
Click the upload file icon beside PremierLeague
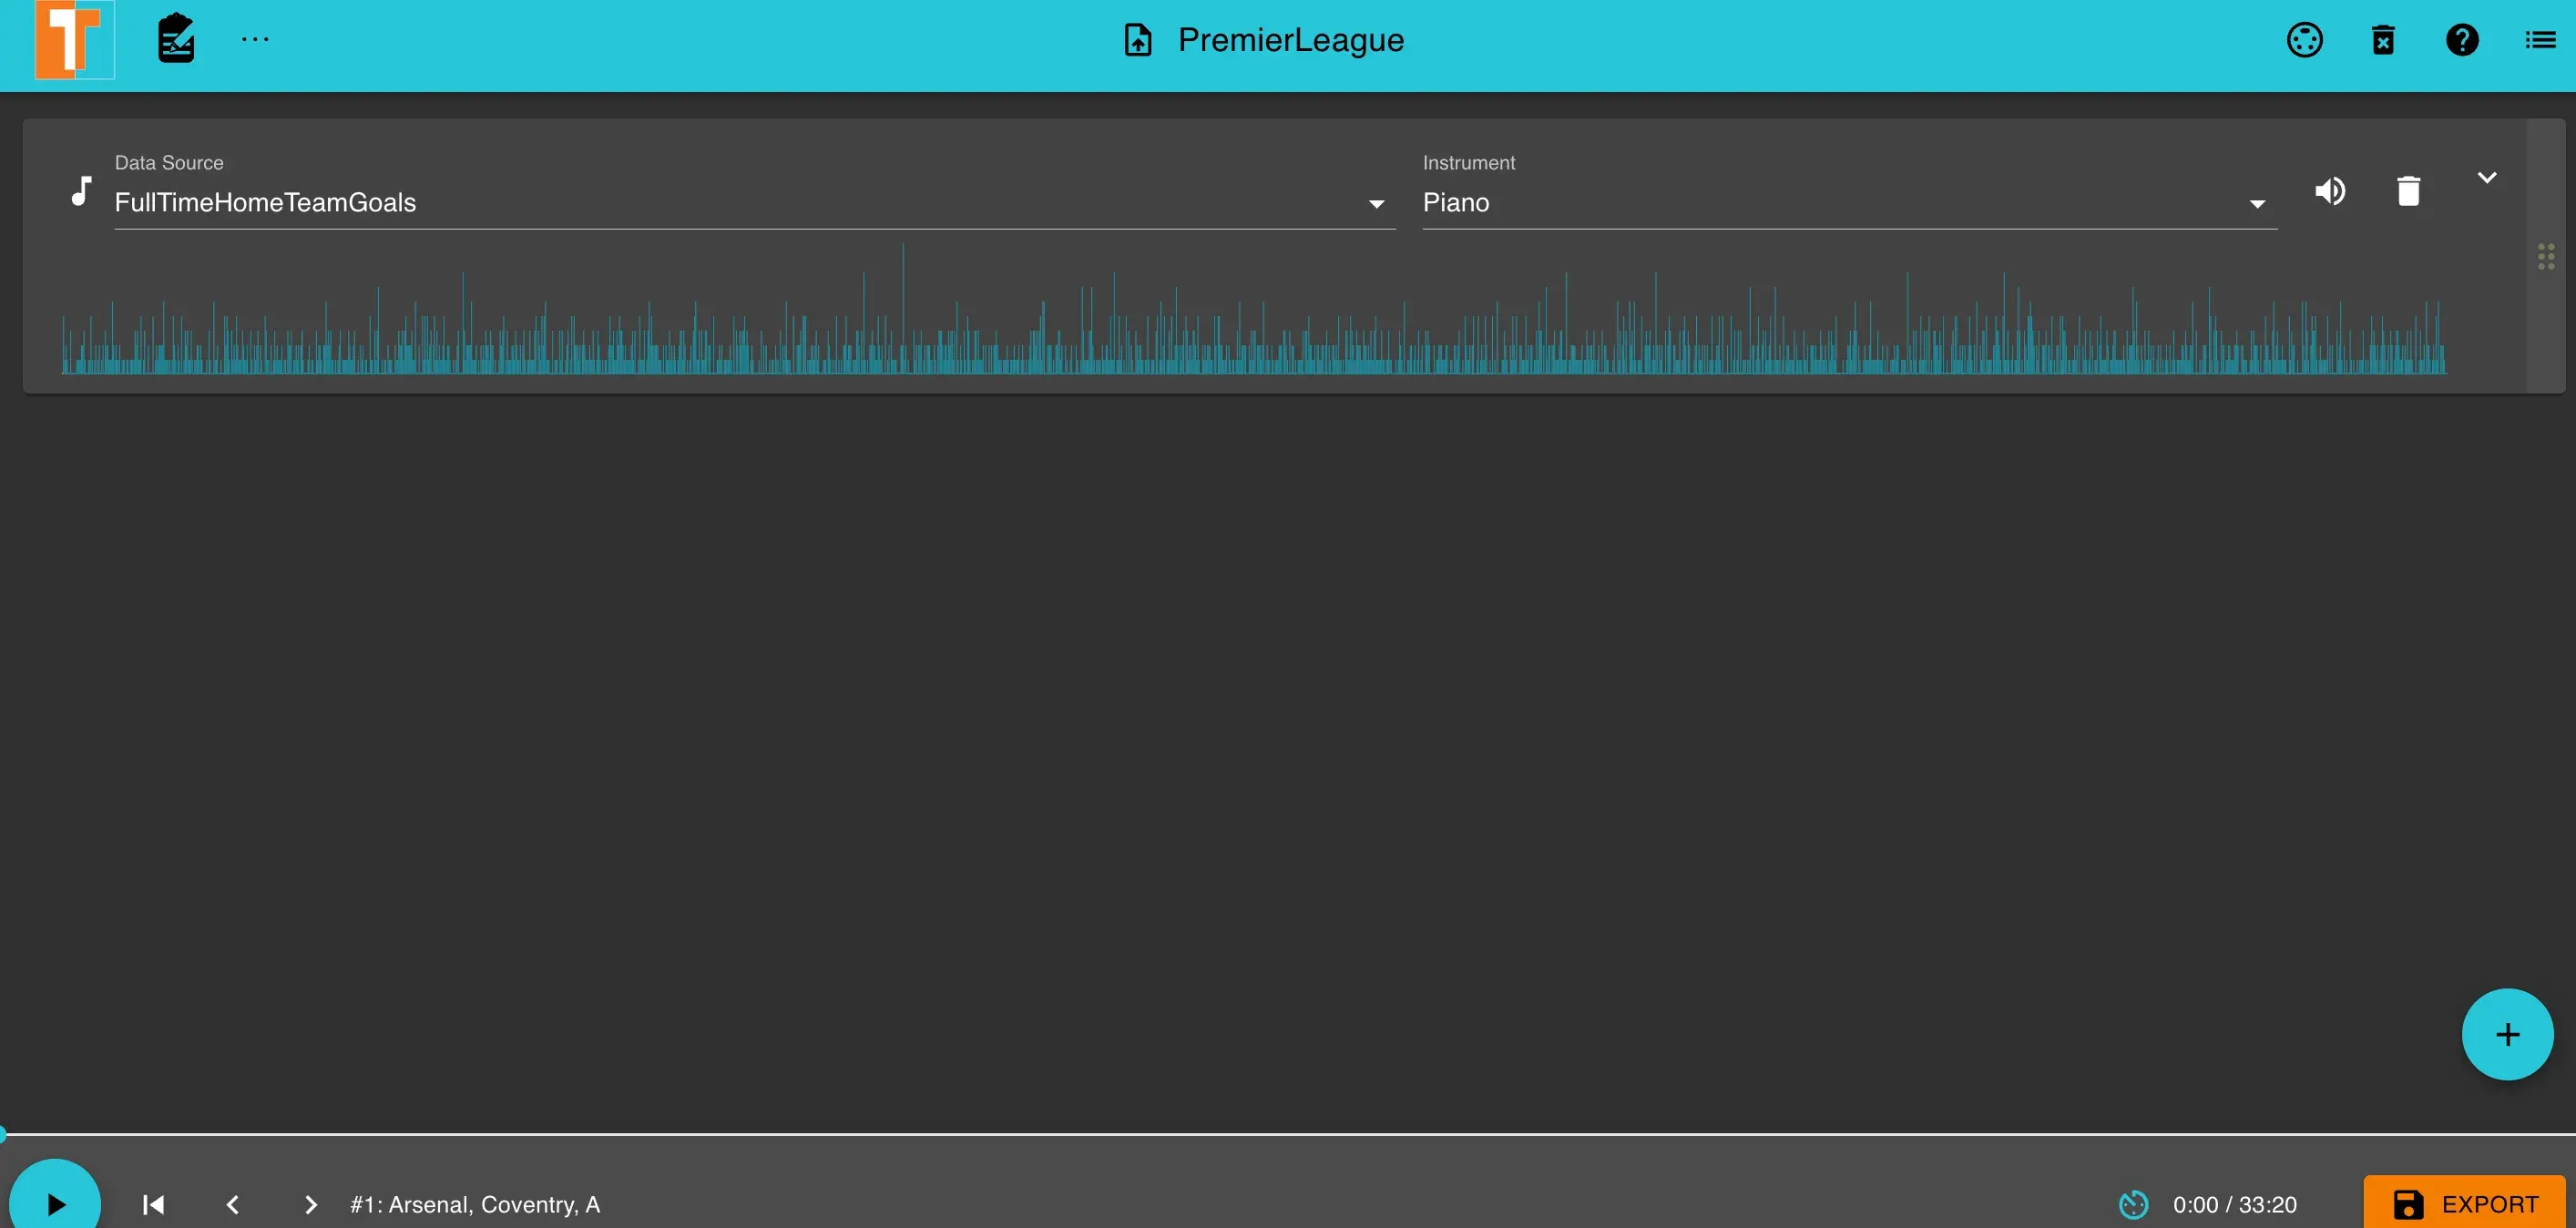pos(1138,40)
